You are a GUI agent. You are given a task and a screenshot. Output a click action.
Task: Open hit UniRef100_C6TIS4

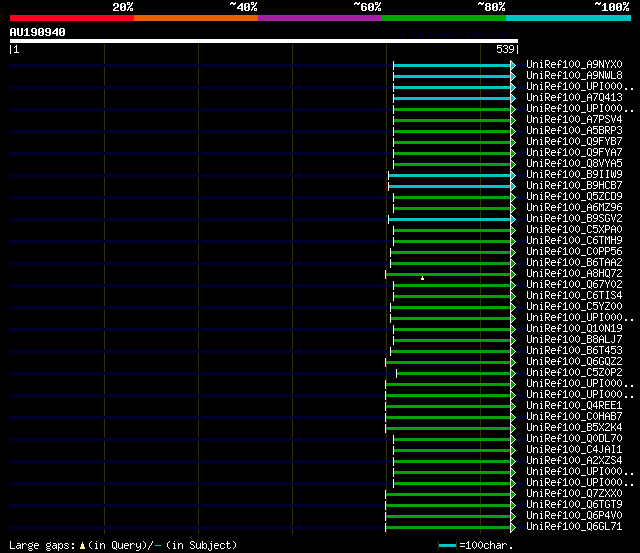tap(574, 295)
